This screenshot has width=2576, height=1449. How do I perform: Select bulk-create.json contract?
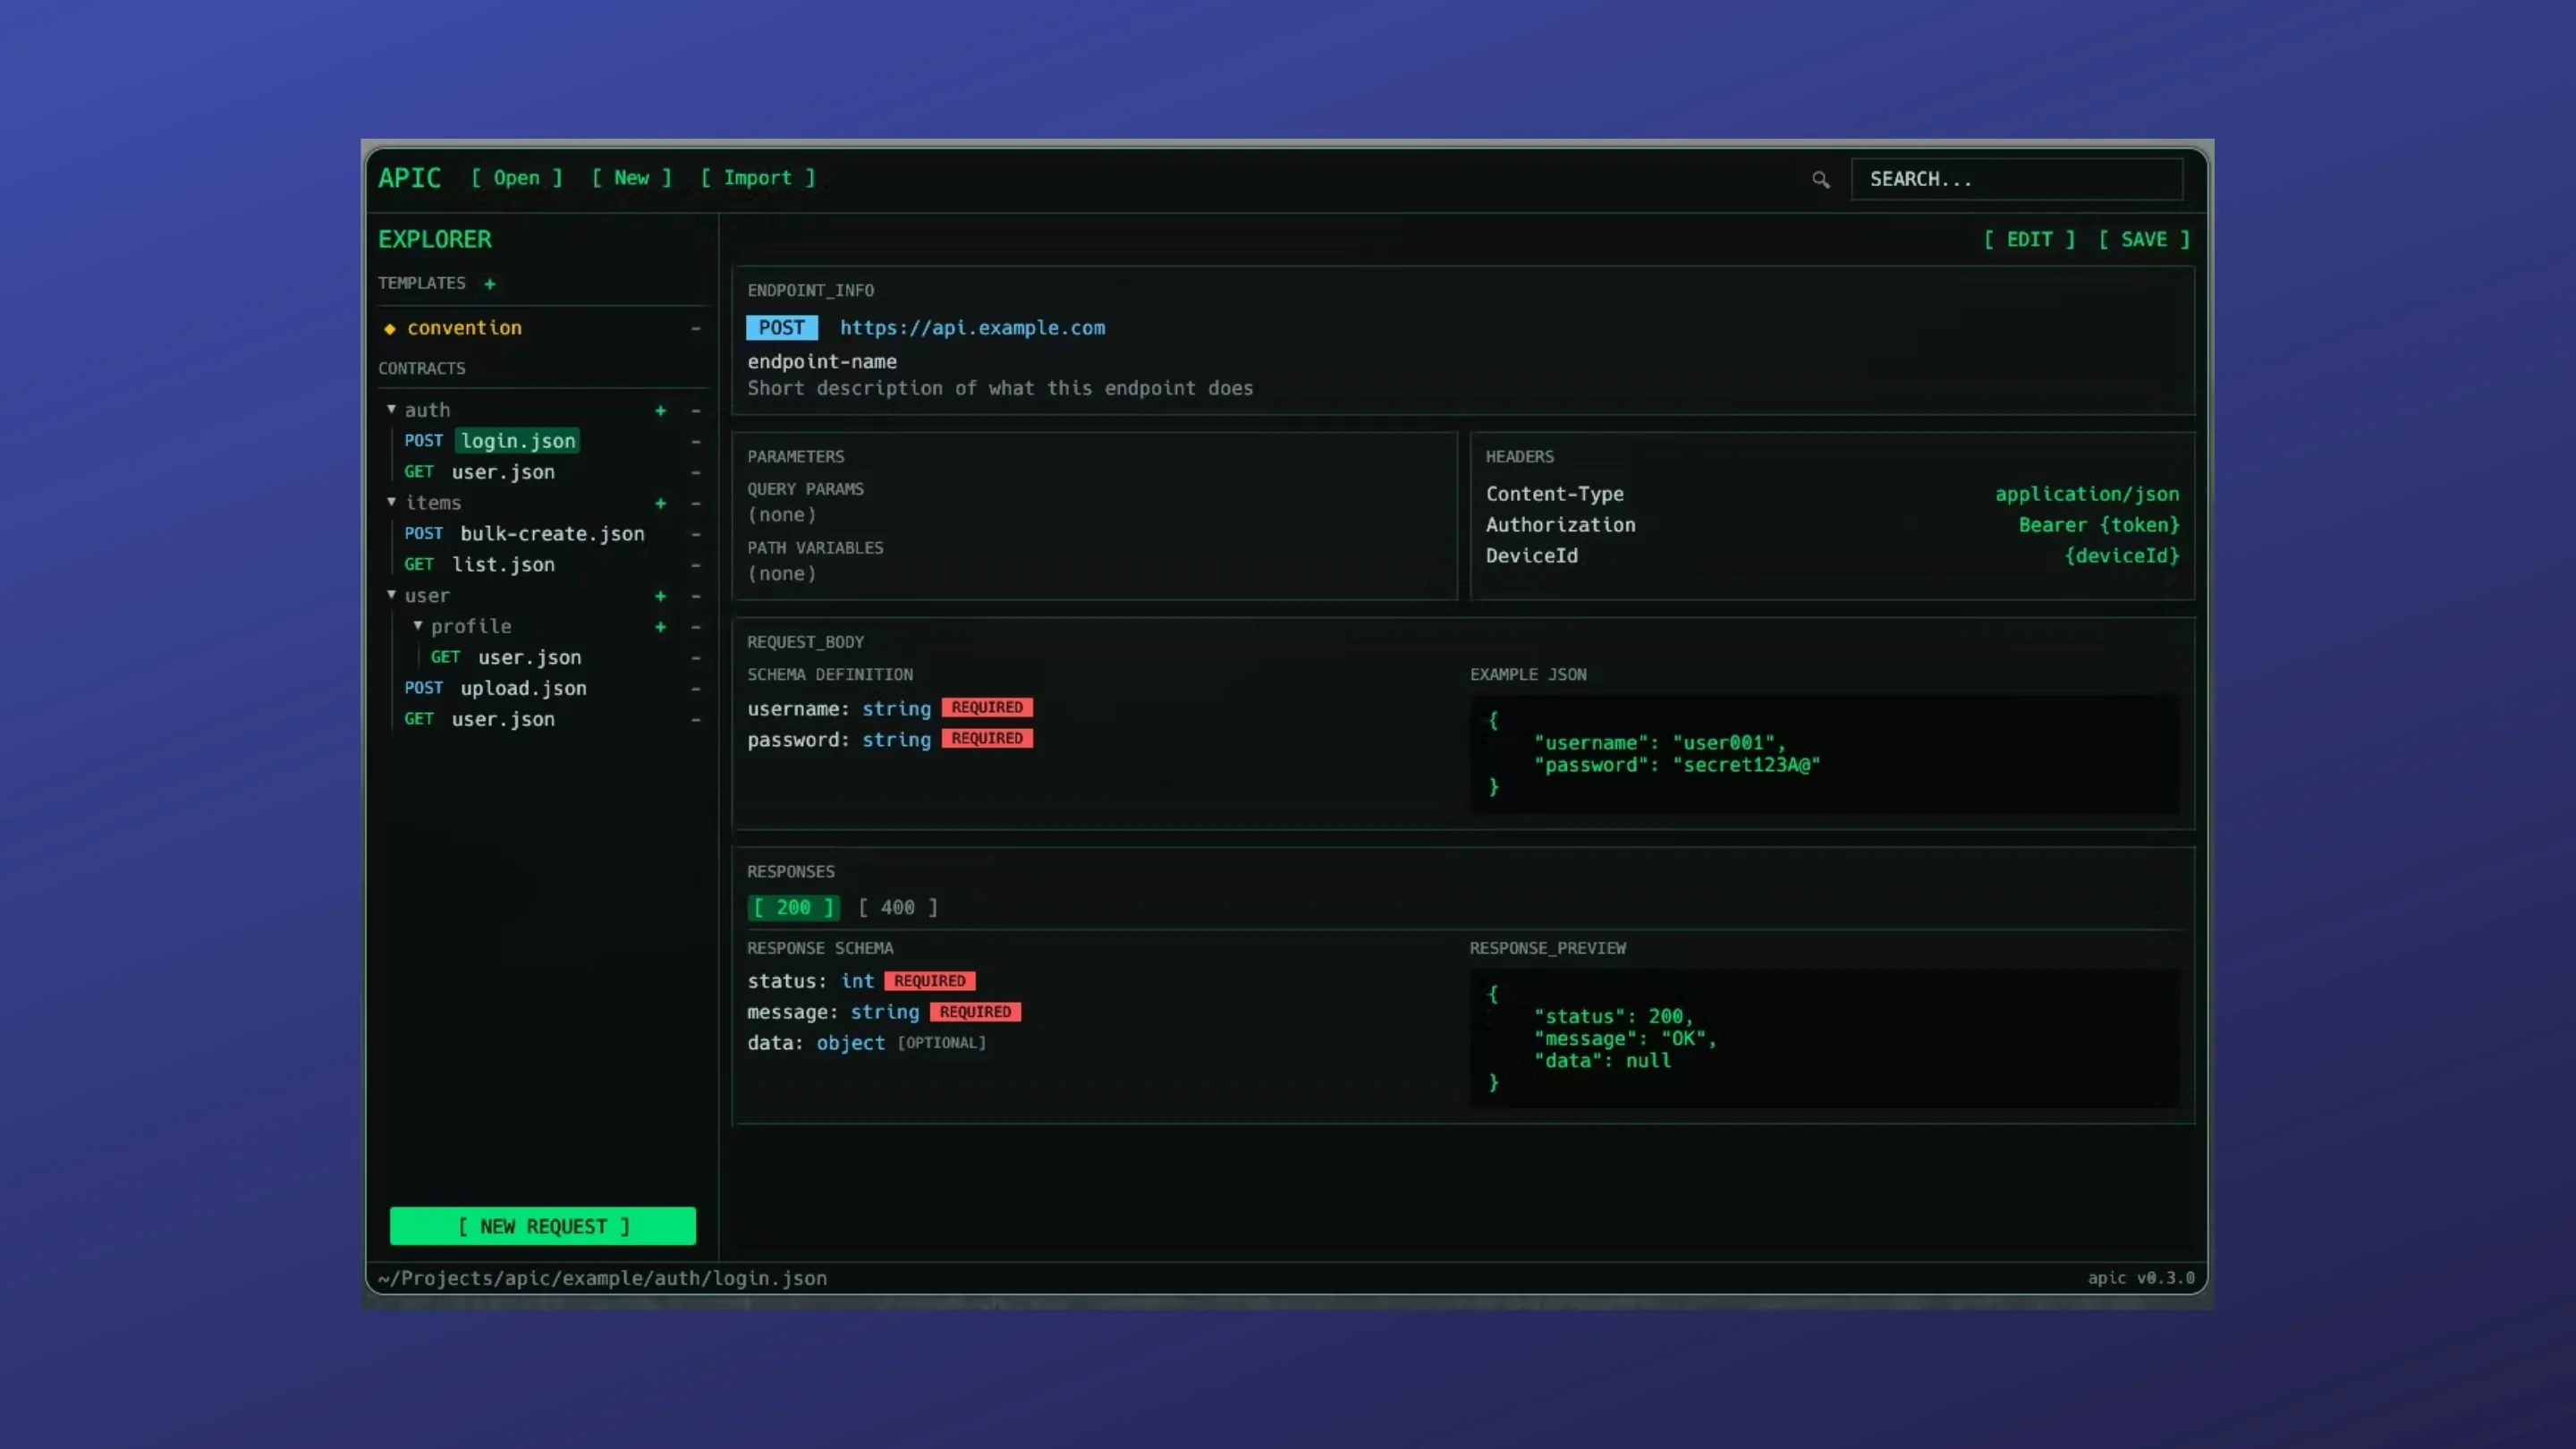(x=552, y=534)
